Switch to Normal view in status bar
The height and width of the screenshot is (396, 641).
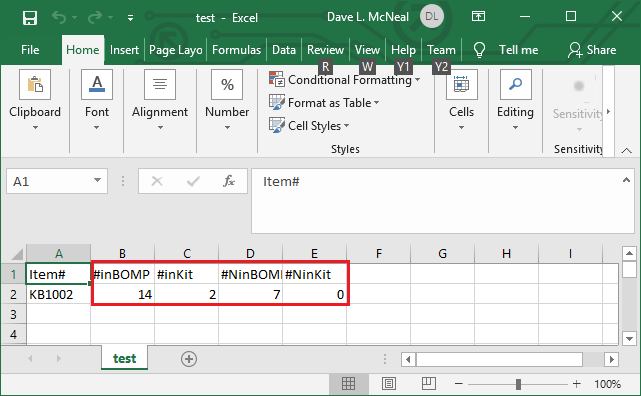[x=348, y=384]
